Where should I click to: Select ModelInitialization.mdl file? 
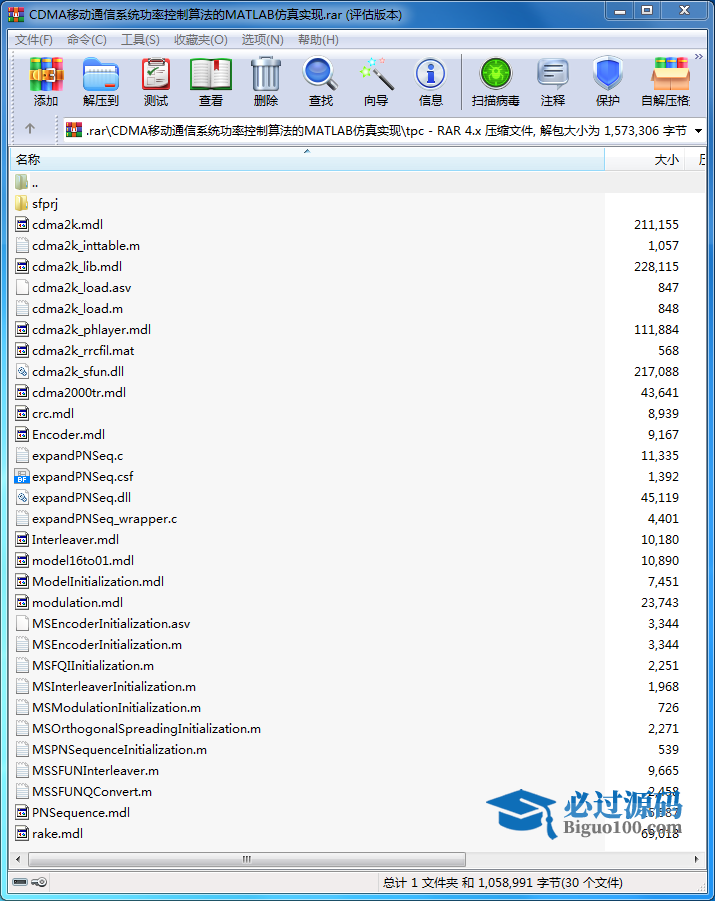pos(98,582)
